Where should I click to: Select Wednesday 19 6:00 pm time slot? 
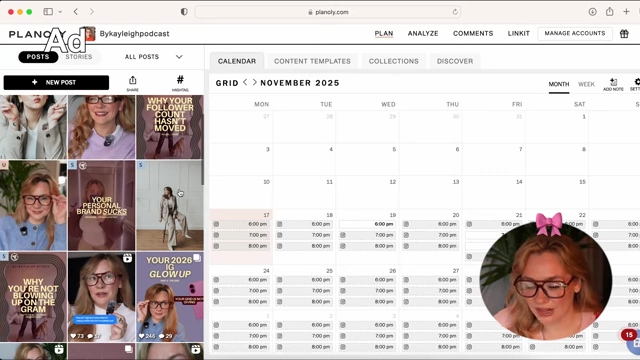[x=367, y=224]
